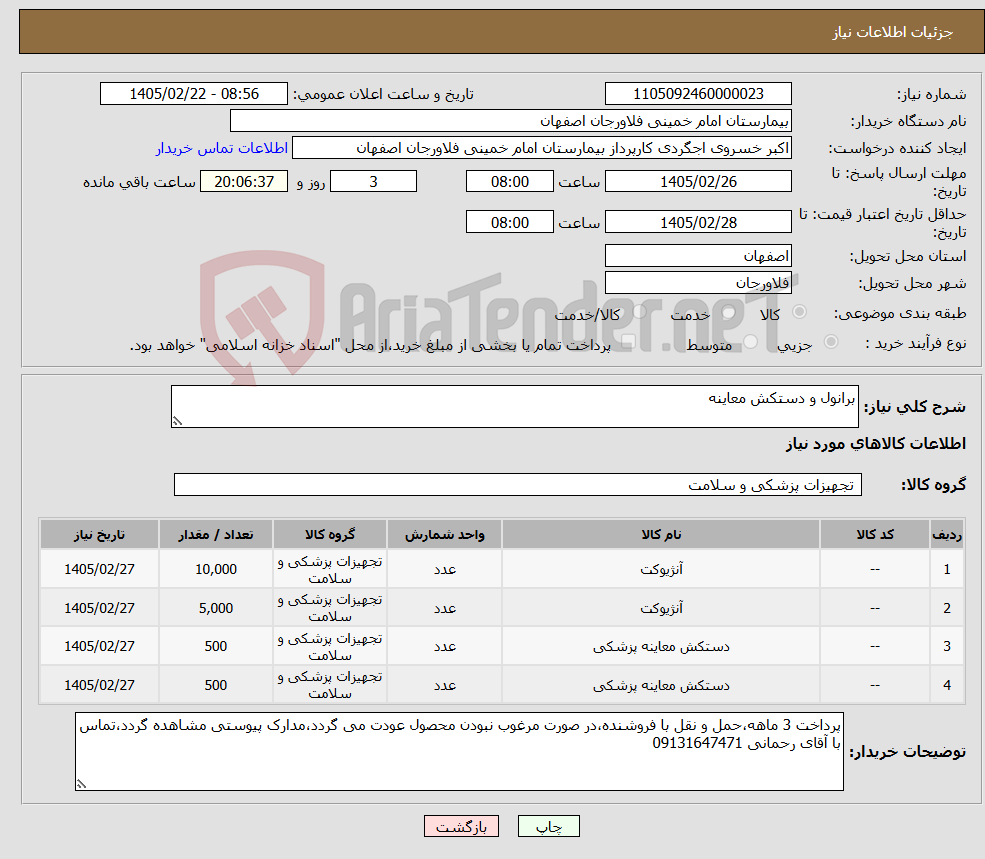Select the خدمت radio button
This screenshot has height=859, width=985.
[x=729, y=312]
